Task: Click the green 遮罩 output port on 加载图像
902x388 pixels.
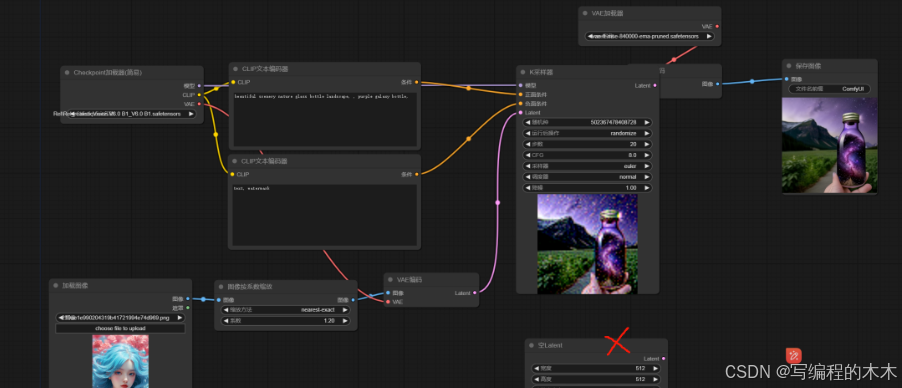Action: click(188, 308)
